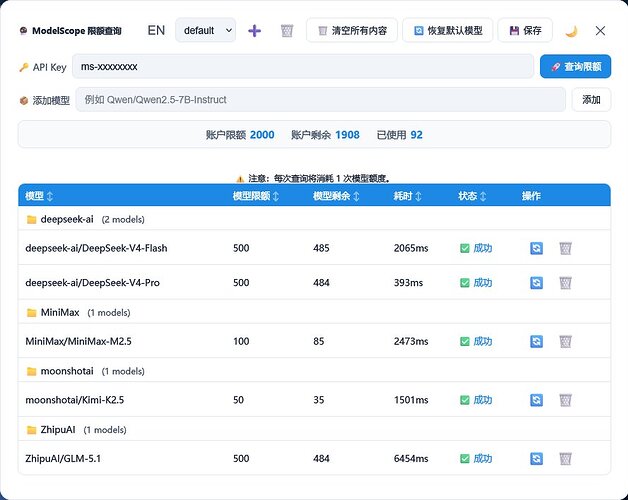Sort by the 模型 column header
Screen dimensions: 628x500
click(x=39, y=196)
